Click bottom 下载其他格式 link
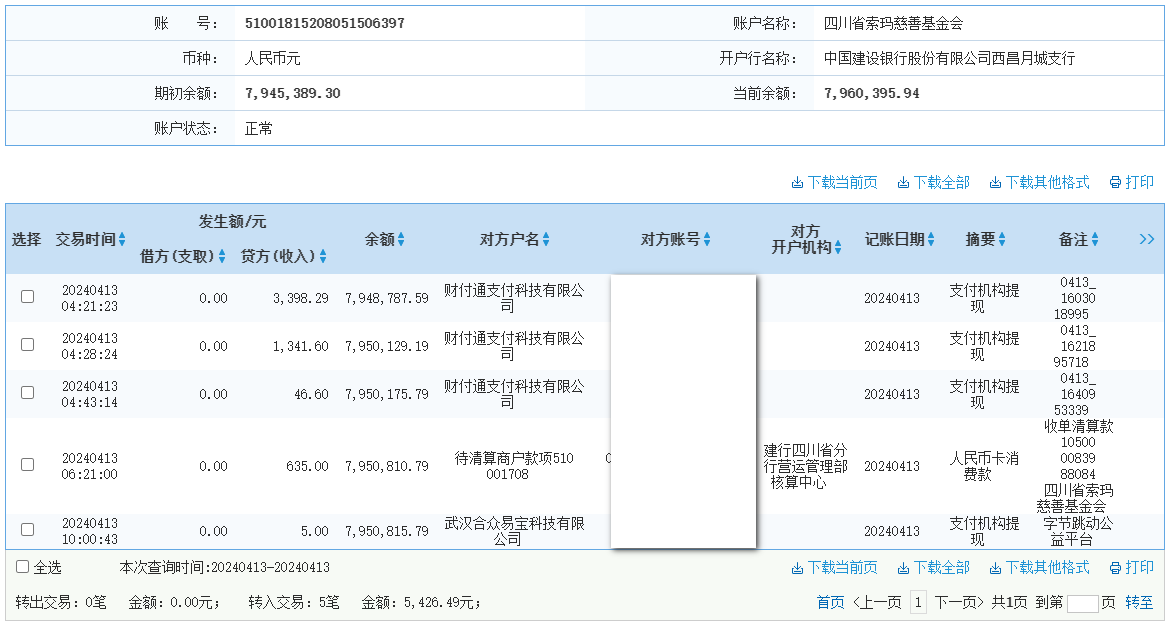 1039,568
